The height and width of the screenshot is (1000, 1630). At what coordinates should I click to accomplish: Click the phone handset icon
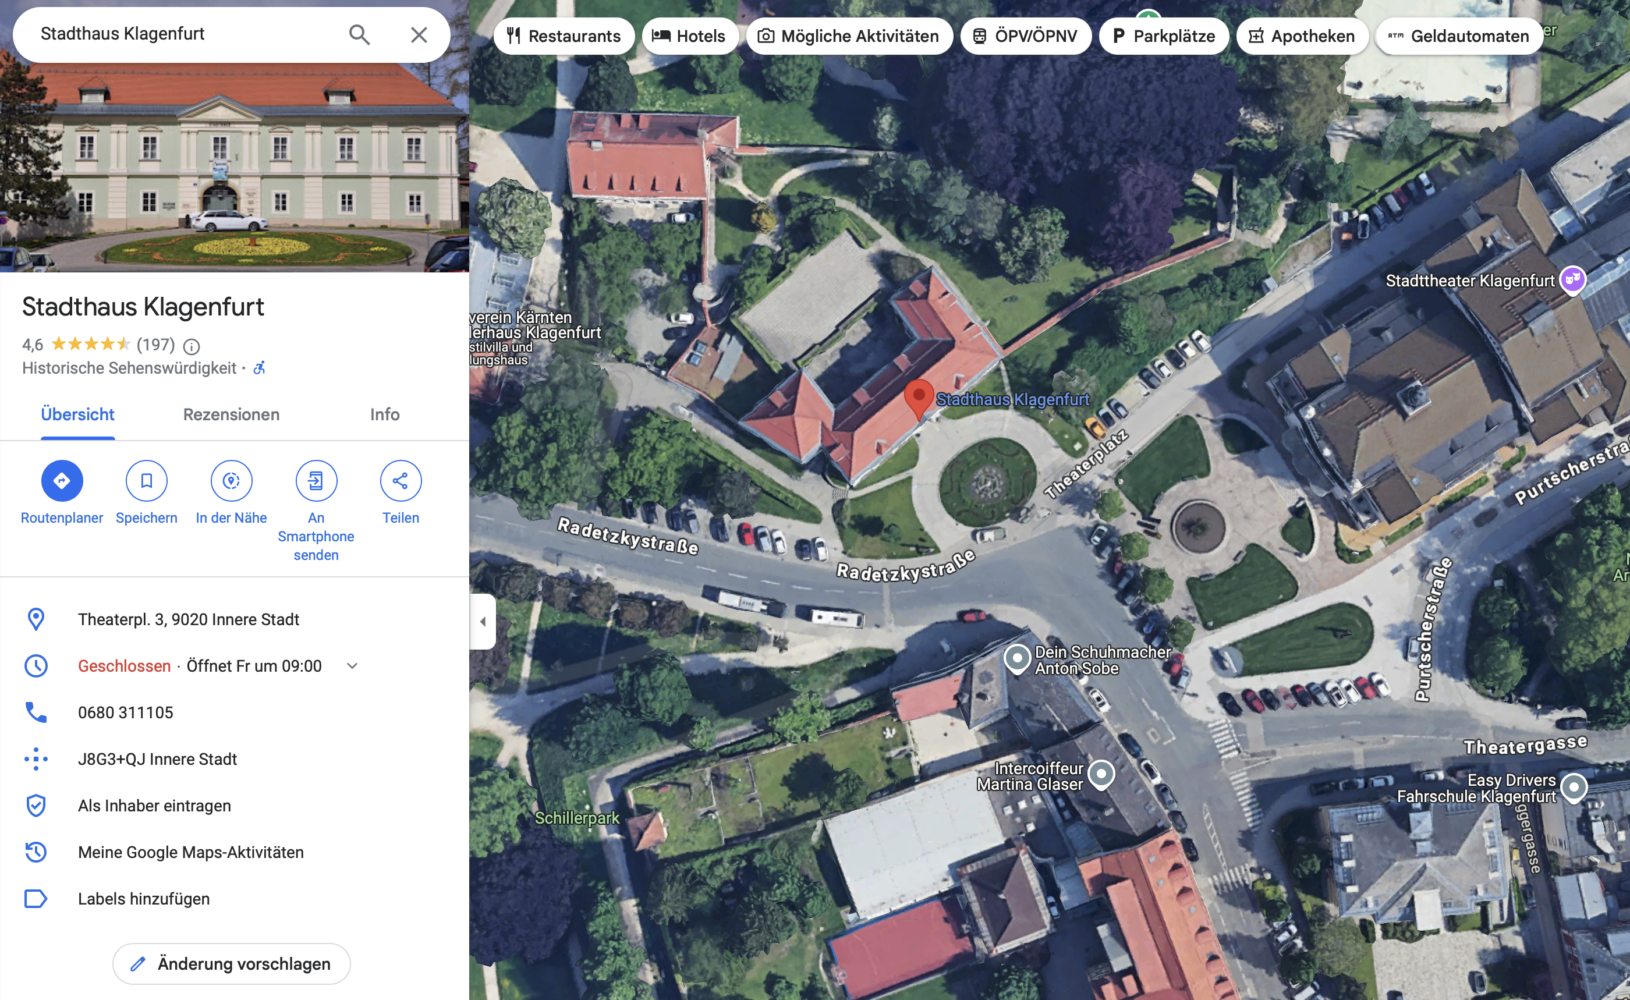click(x=36, y=712)
